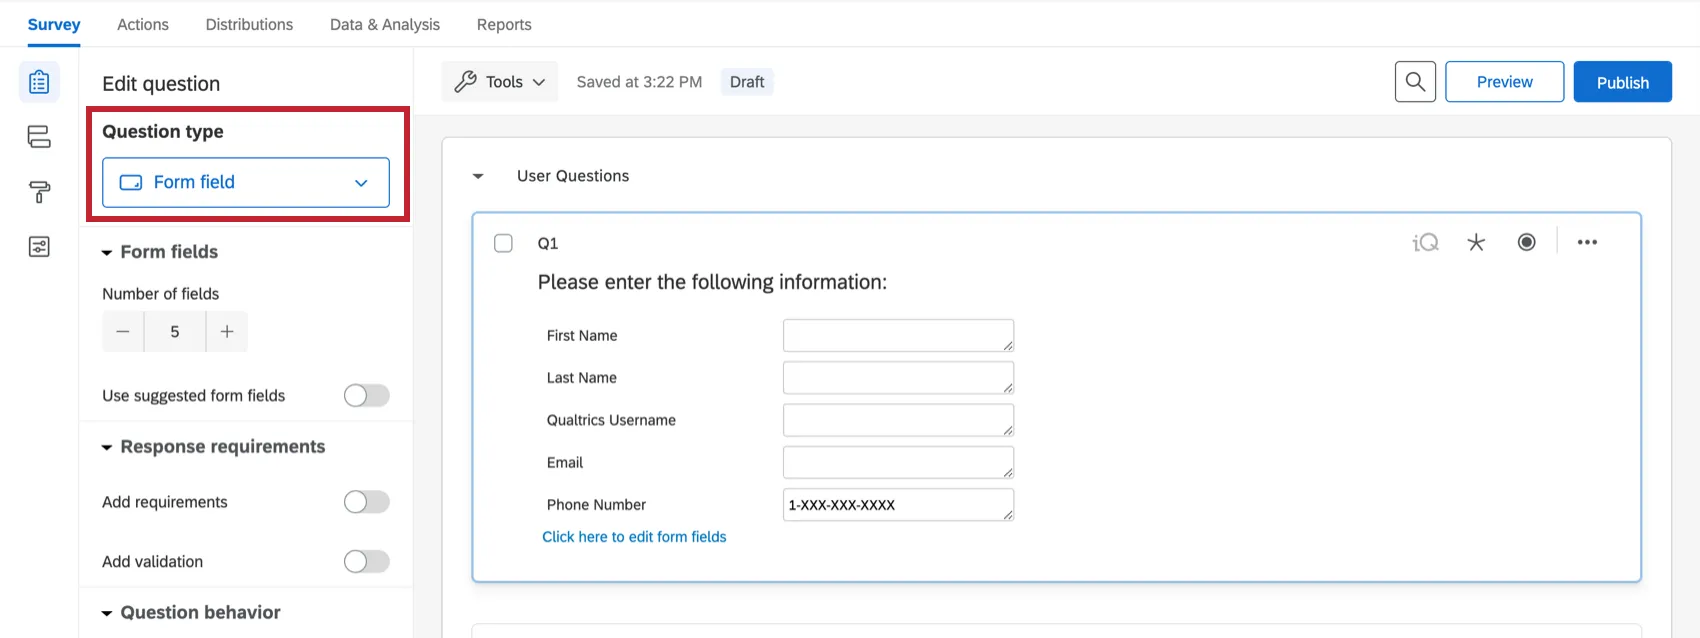Enable the Add requirements toggle

(366, 502)
